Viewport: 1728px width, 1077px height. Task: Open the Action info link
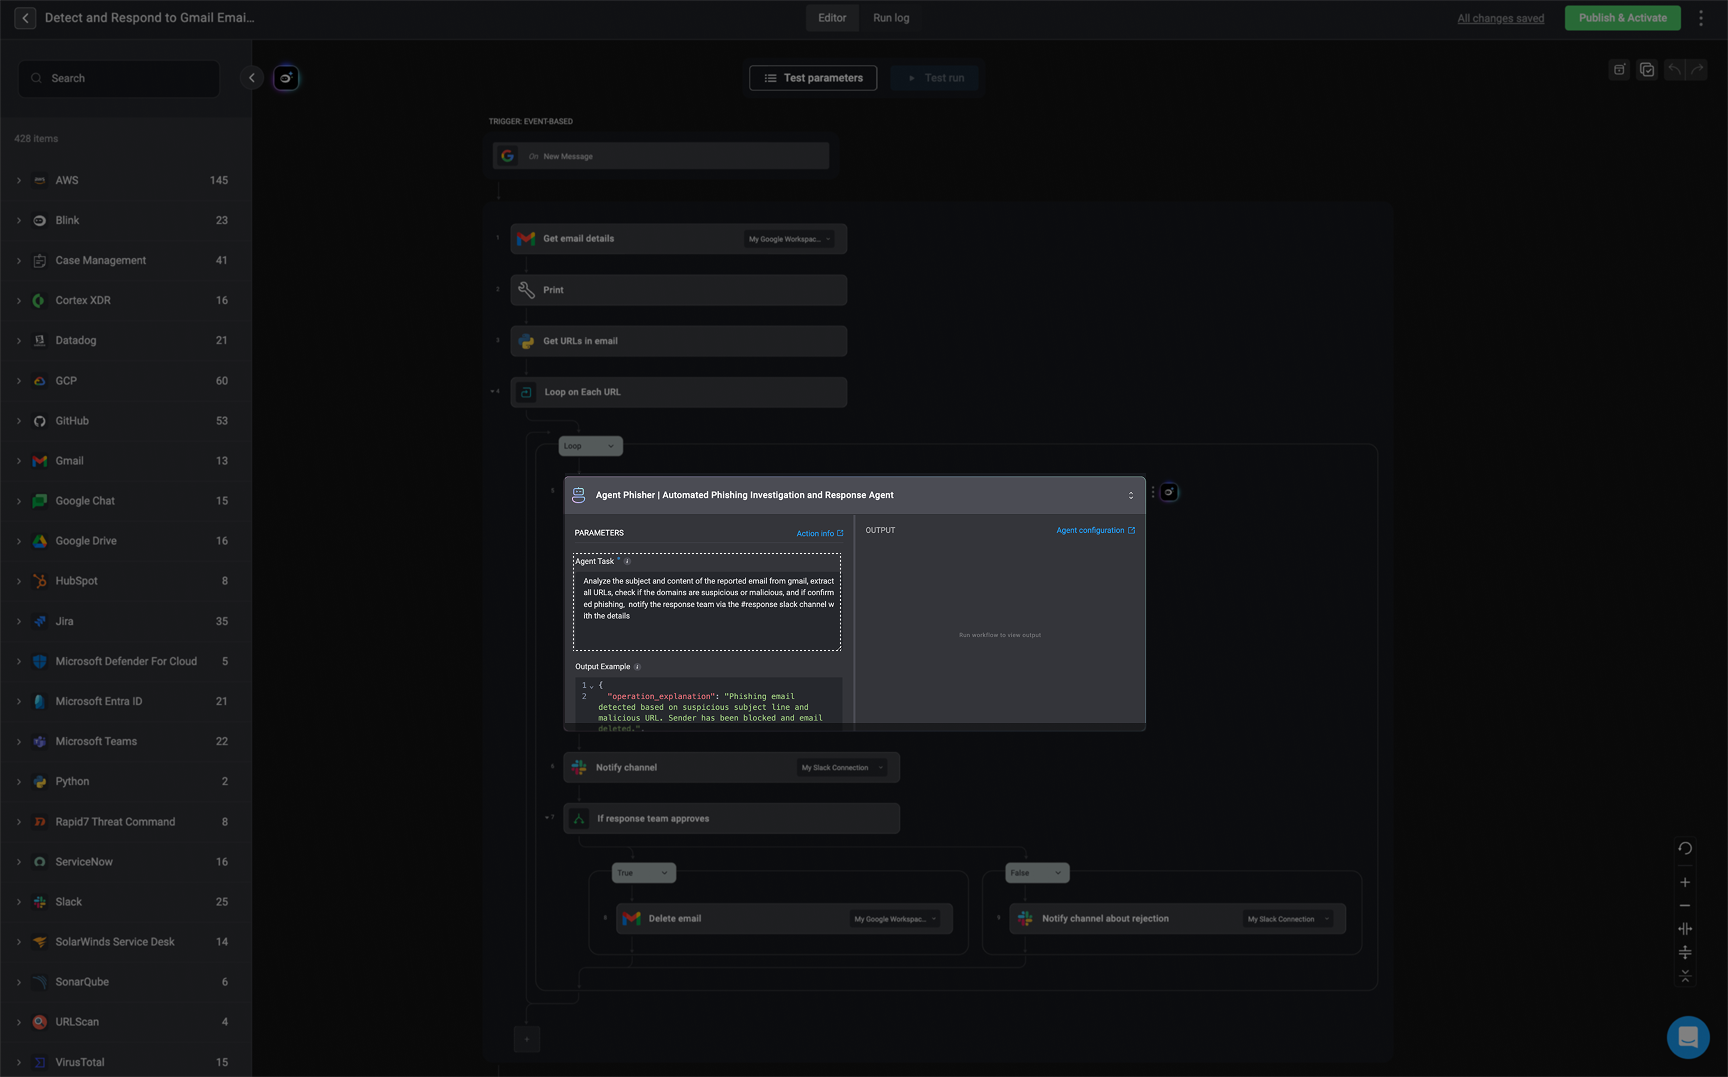820,534
